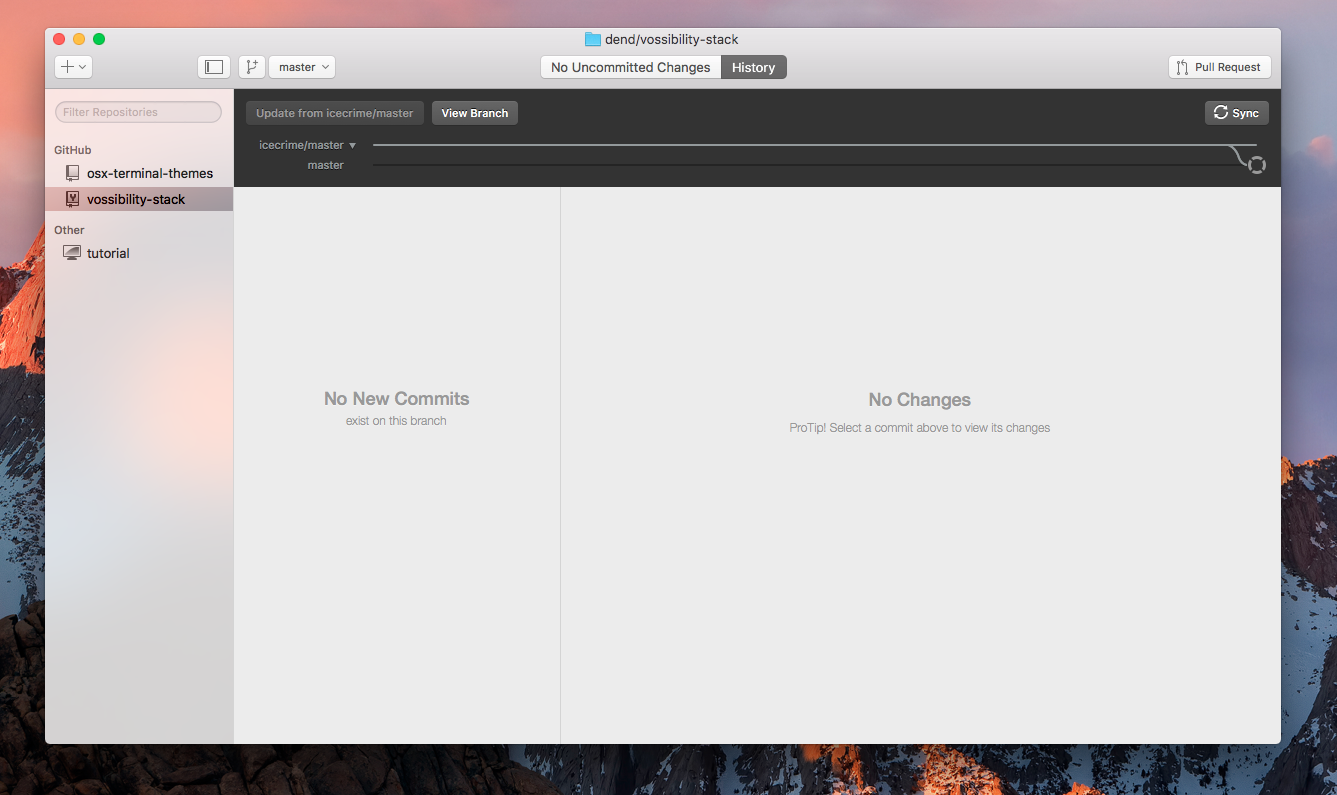Open the master branch selector dropdown

pyautogui.click(x=302, y=67)
